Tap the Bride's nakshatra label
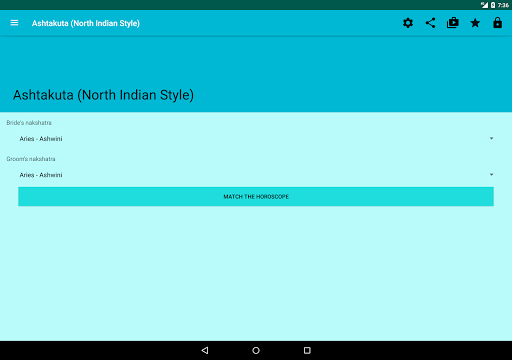 tap(29, 123)
